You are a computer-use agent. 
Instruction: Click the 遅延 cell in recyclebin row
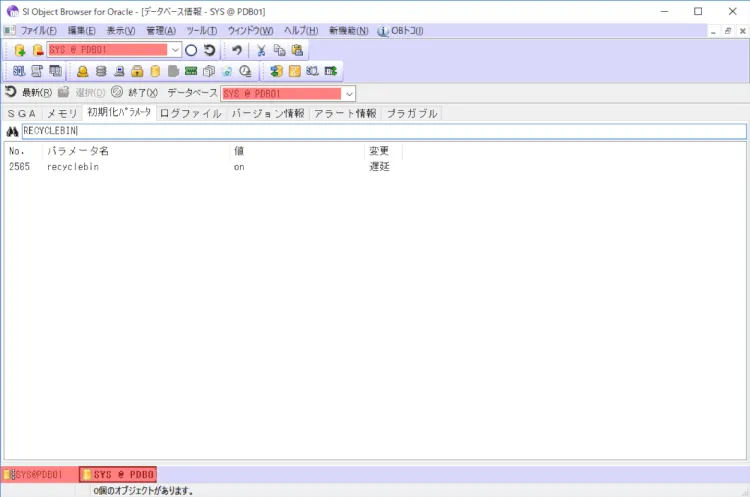[379, 167]
